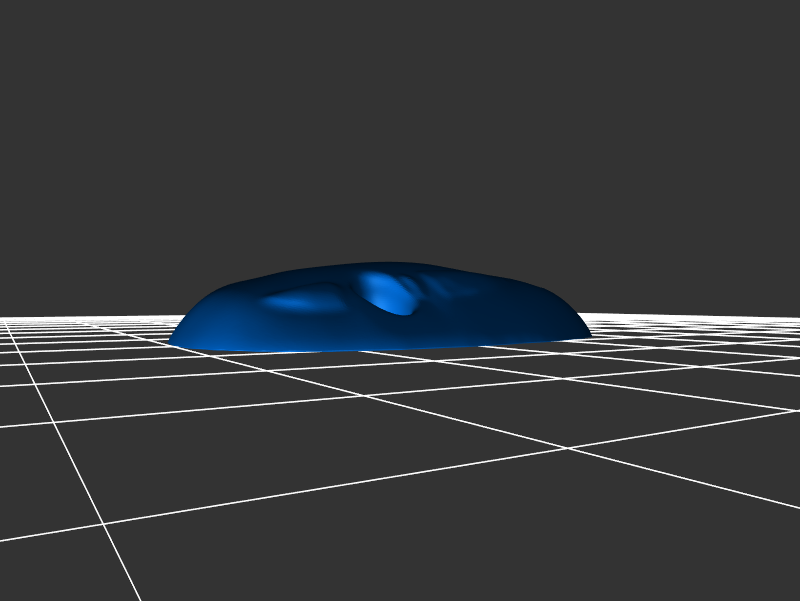Click the grid intersection at lower right
Viewport: 800px width, 601px height.
[568, 448]
